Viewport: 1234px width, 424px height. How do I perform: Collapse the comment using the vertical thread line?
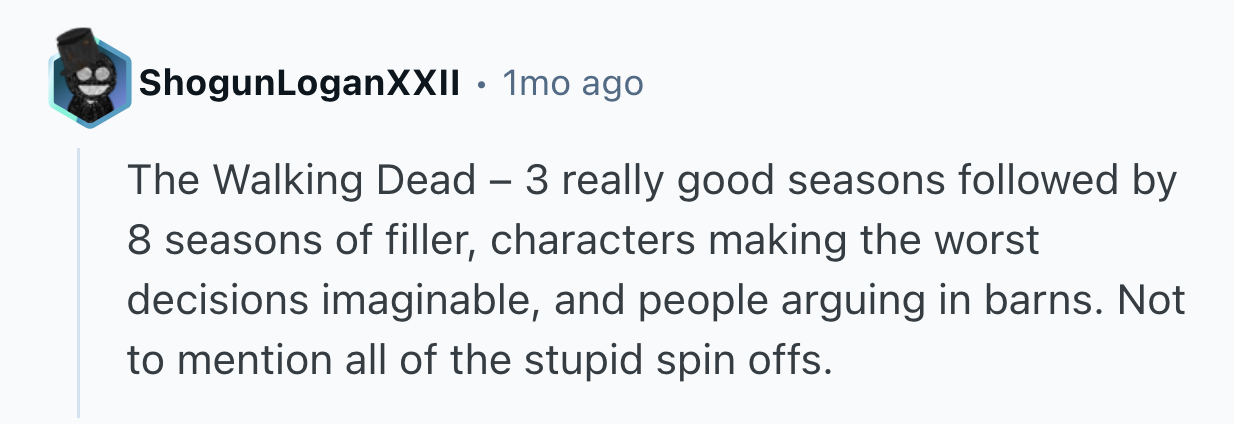tap(79, 280)
